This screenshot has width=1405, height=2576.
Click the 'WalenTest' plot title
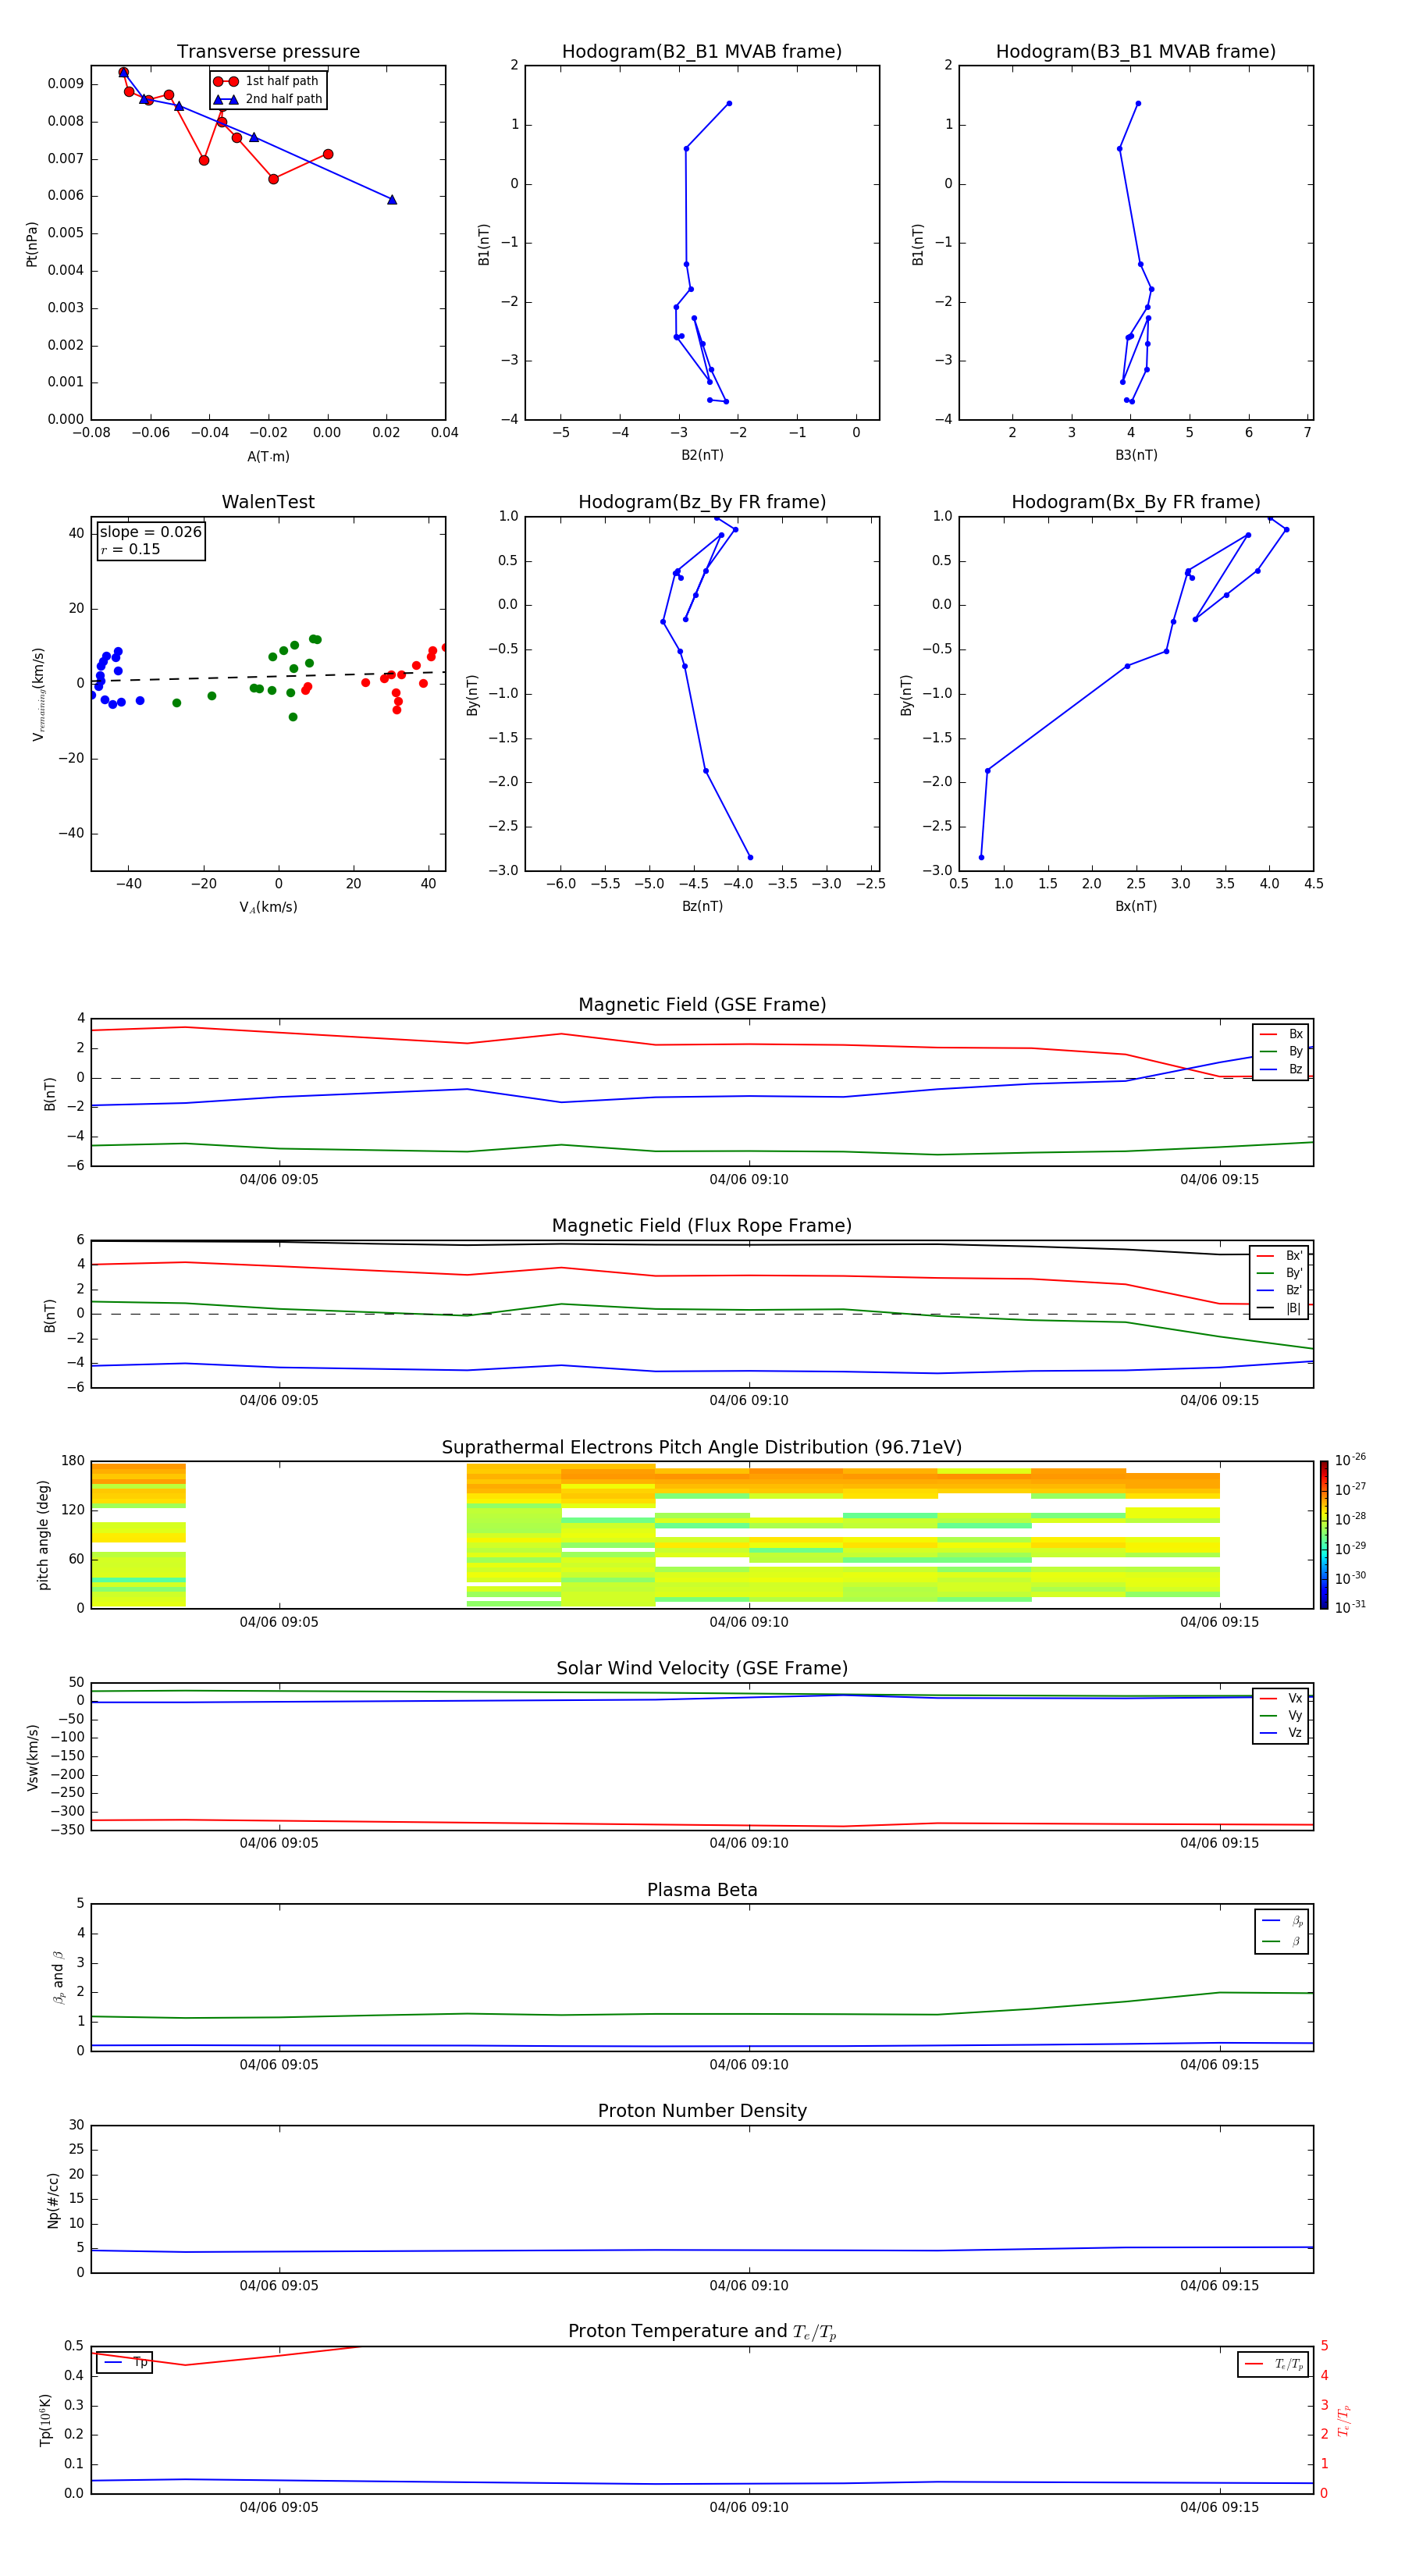(268, 502)
